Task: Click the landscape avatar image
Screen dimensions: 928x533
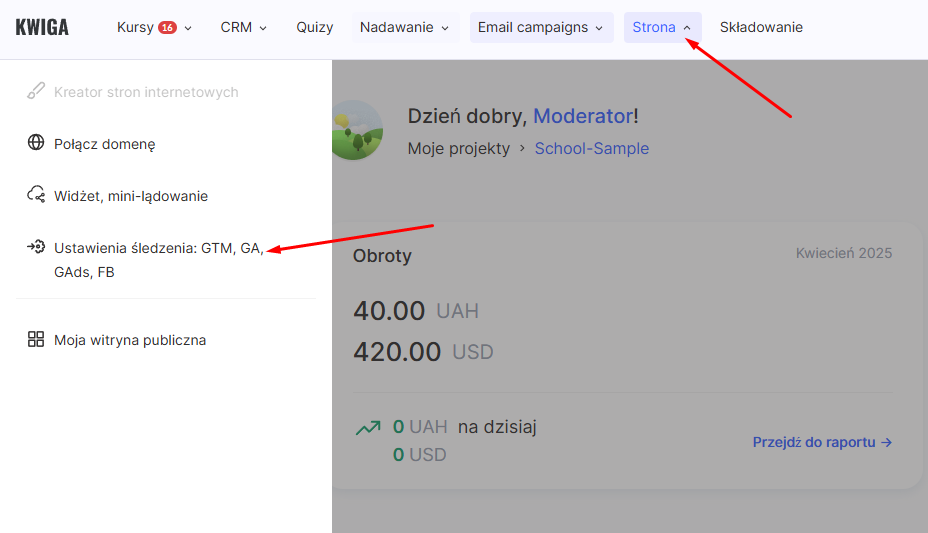Action: click(x=357, y=130)
